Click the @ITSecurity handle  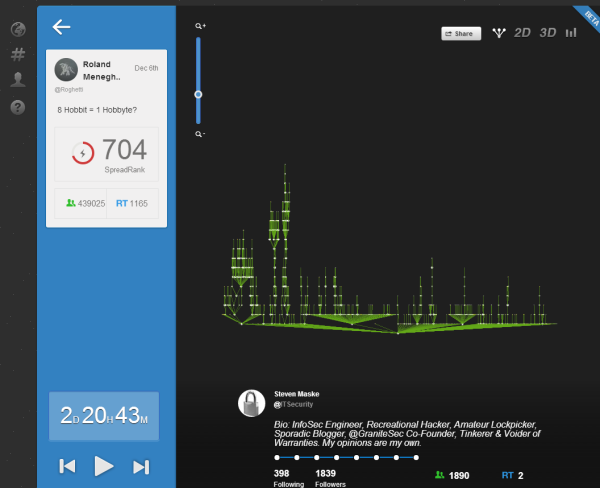coord(293,405)
